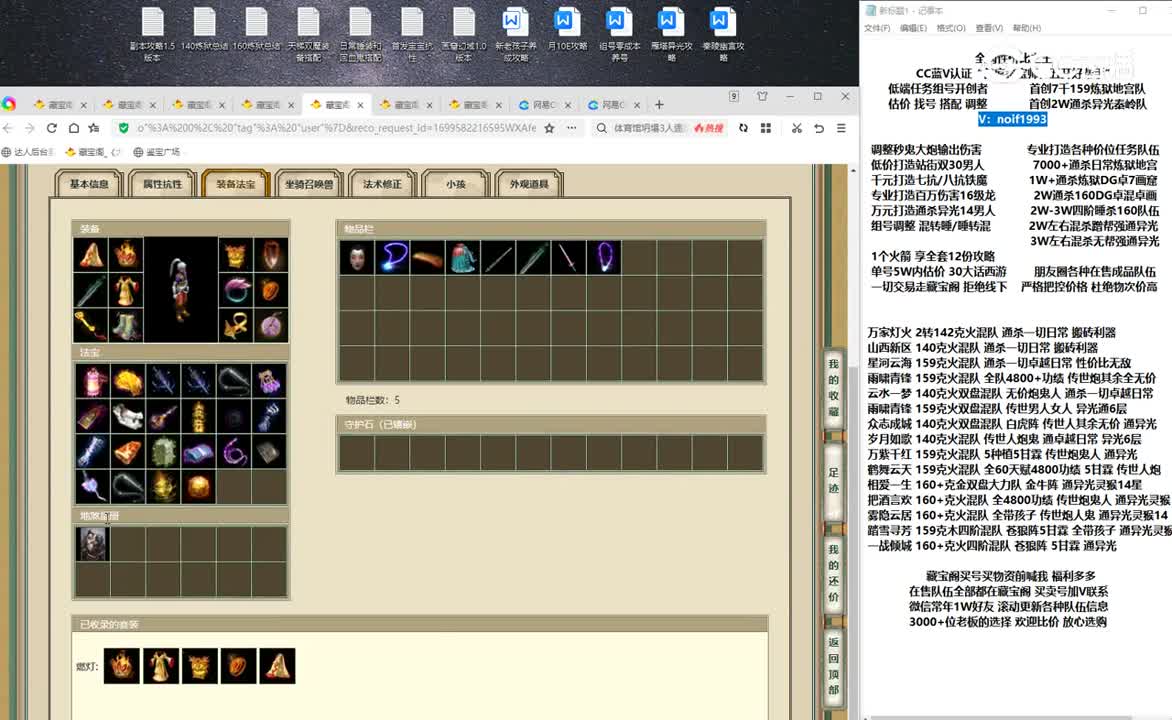1172x720 pixels.
Task: Click the 返回顶部 side button
Action: coord(833,666)
